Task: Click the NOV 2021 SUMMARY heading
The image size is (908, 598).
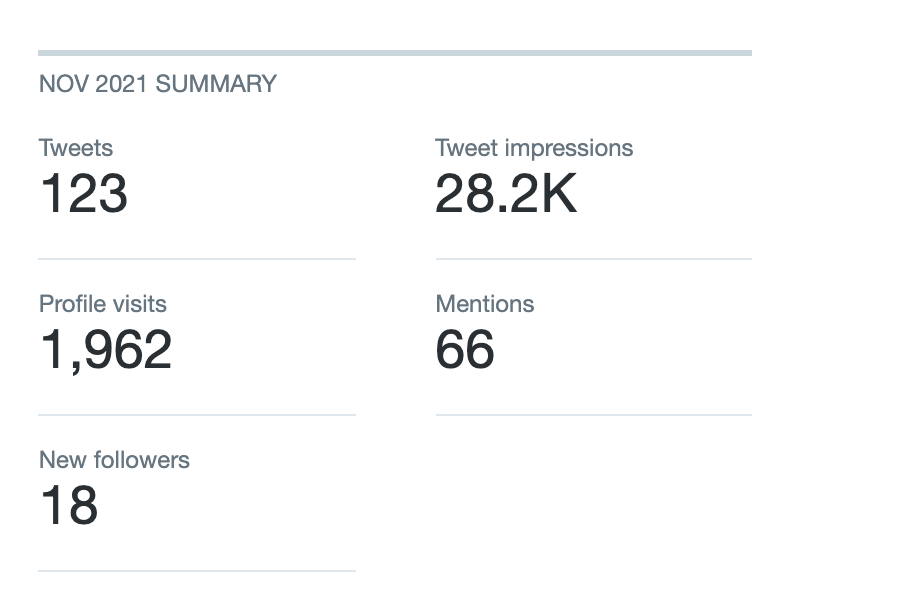Action: coord(157,84)
